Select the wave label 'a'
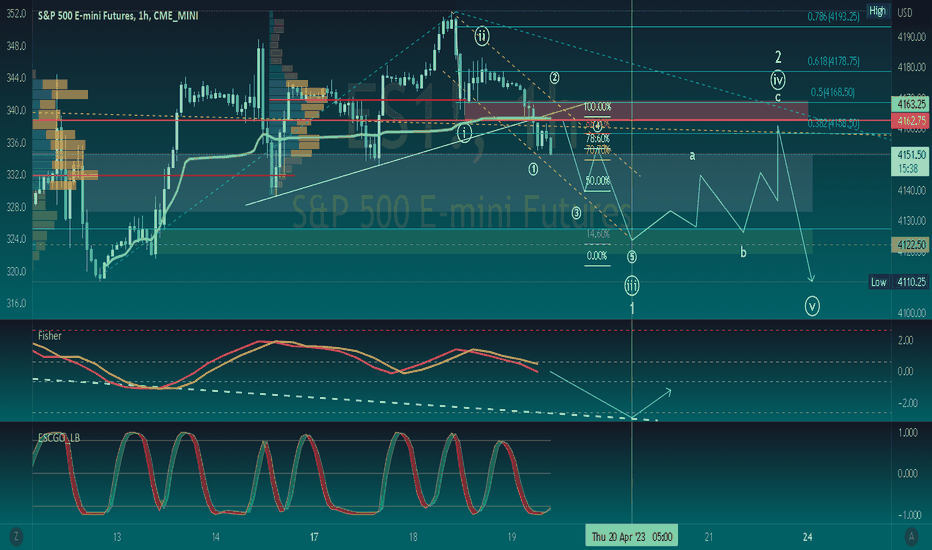The width and height of the screenshot is (932, 550). pyautogui.click(x=692, y=156)
